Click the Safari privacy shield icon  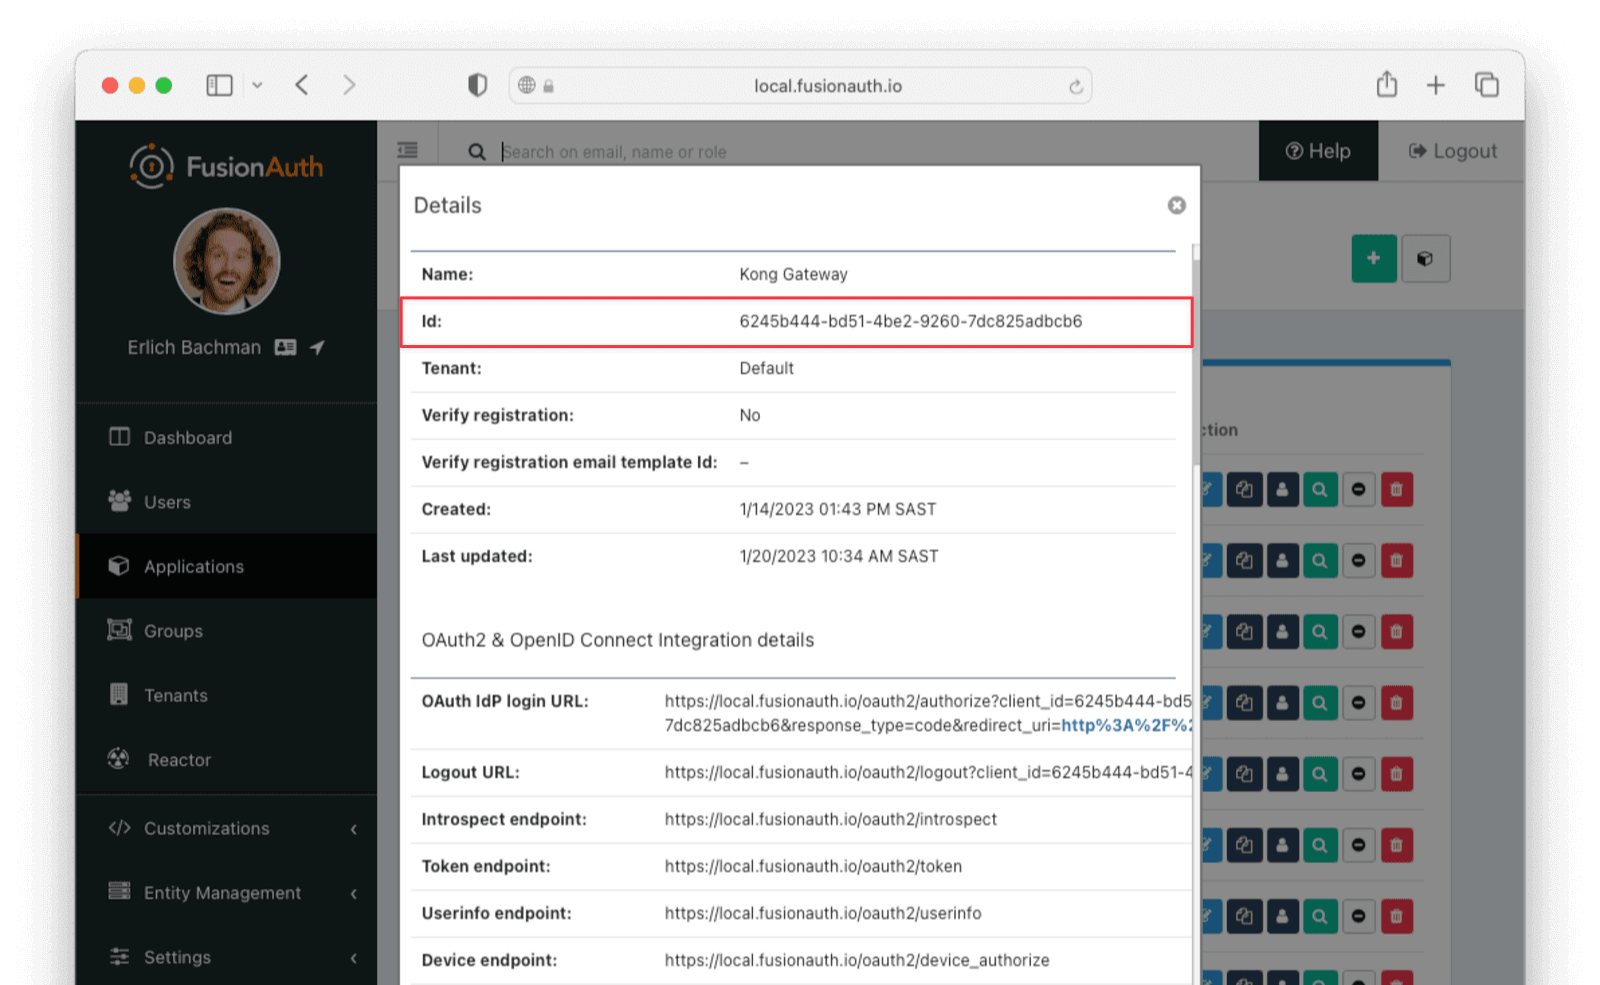click(x=477, y=85)
